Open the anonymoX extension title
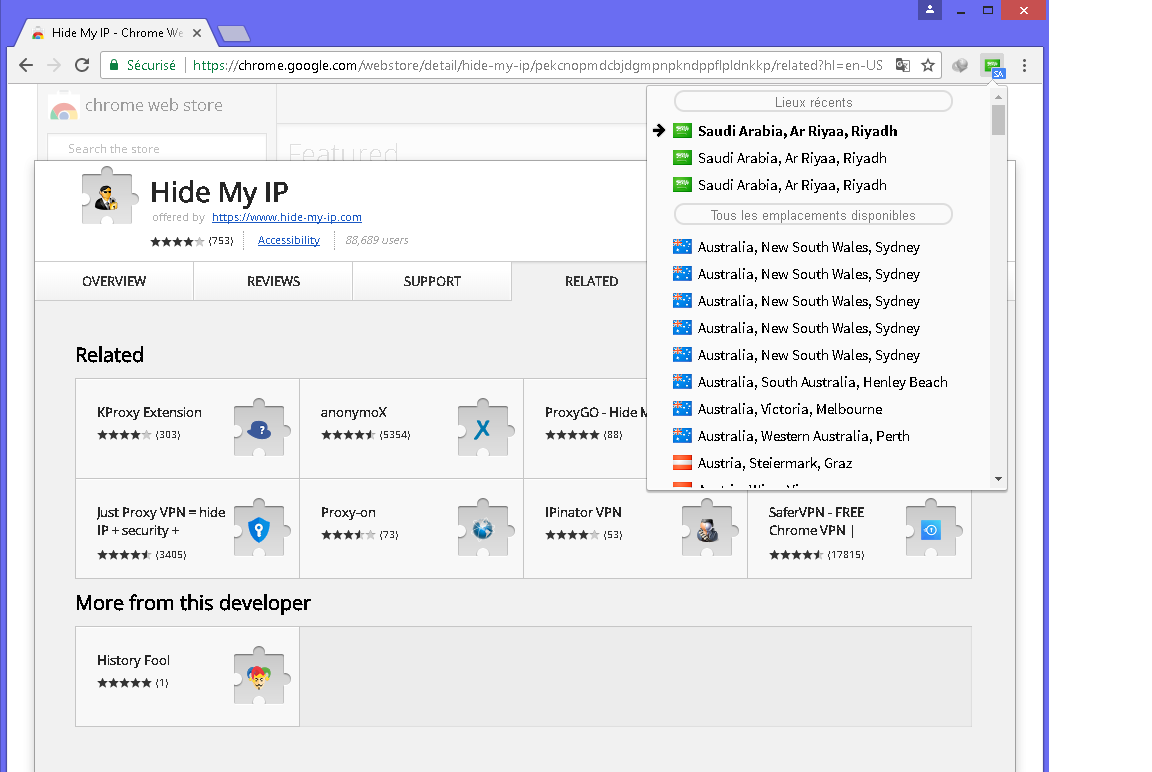The image size is (1152, 772). (353, 413)
